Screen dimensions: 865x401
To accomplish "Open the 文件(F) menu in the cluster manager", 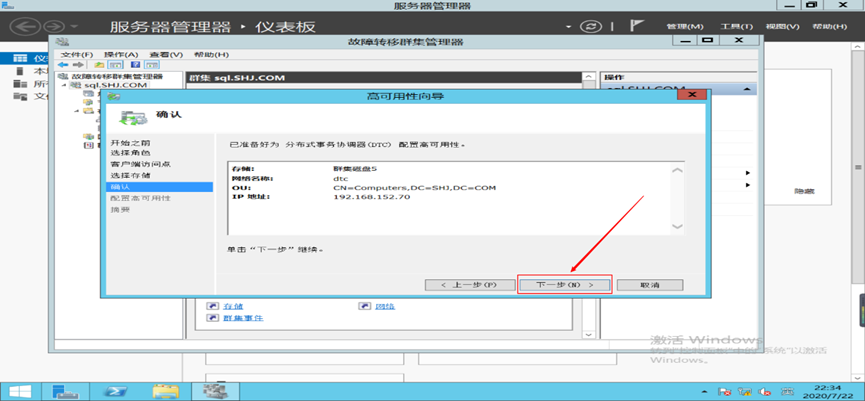I will 77,55.
